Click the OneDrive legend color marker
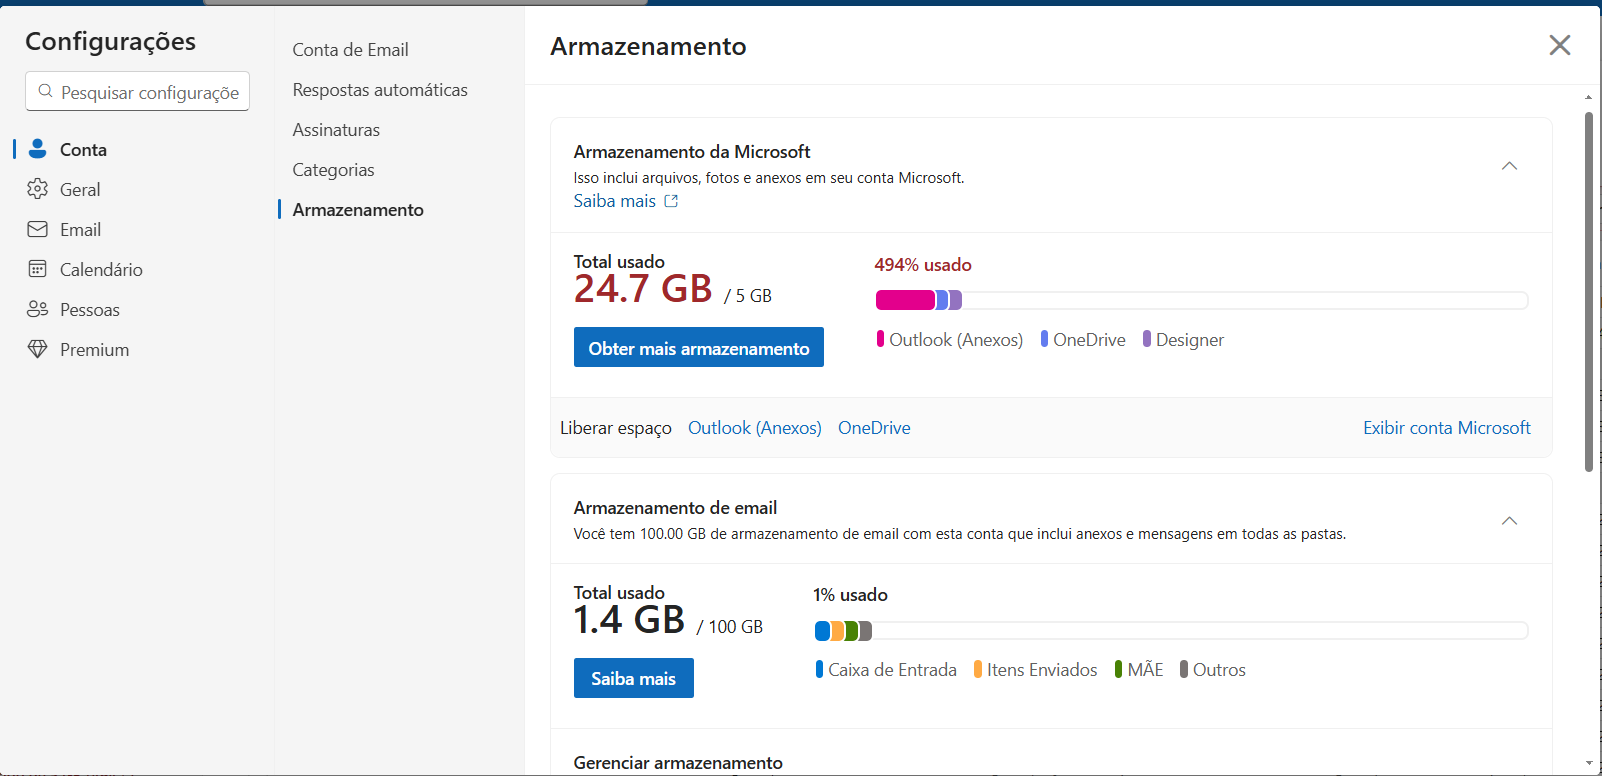The width and height of the screenshot is (1602, 776). click(1044, 339)
